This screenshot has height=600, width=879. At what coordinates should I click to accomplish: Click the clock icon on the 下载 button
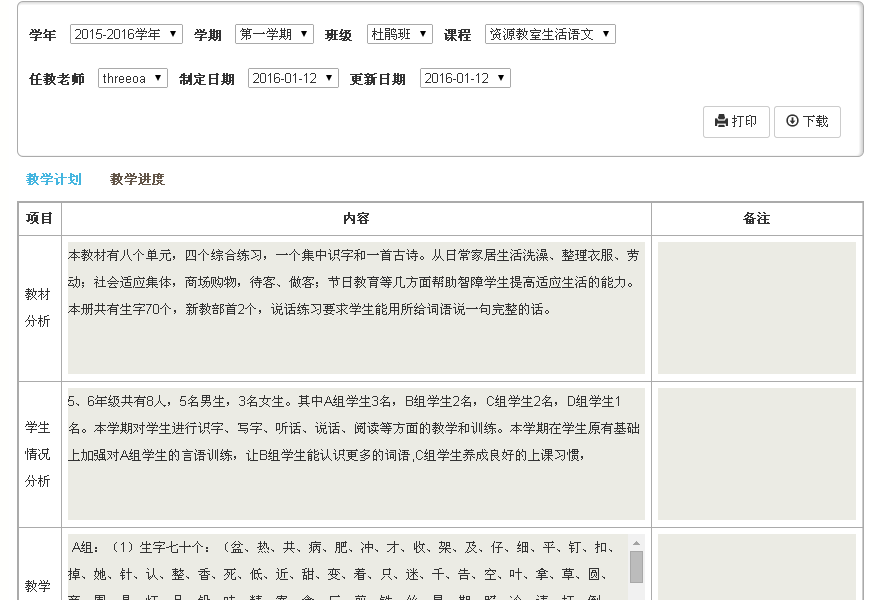point(791,122)
